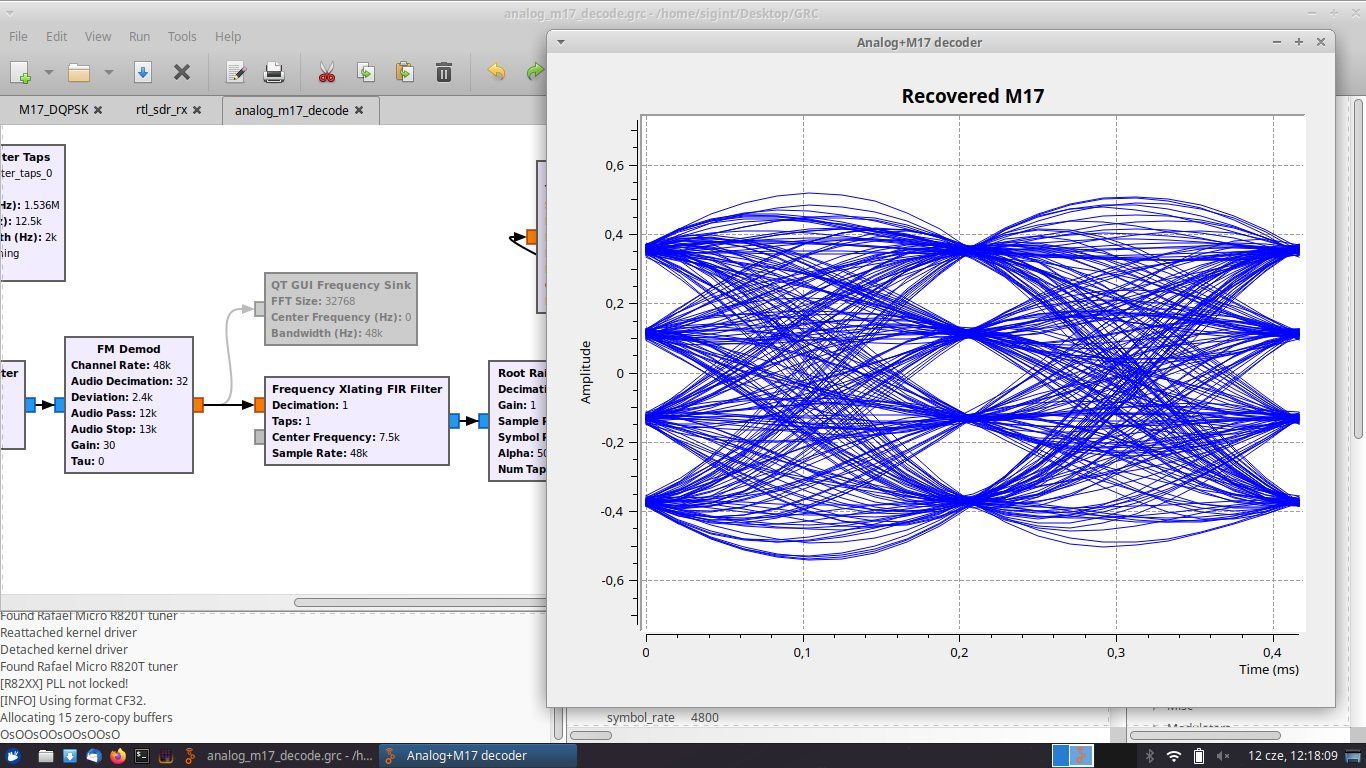Image resolution: width=1366 pixels, height=768 pixels.
Task: Open the View menu
Action: point(98,36)
